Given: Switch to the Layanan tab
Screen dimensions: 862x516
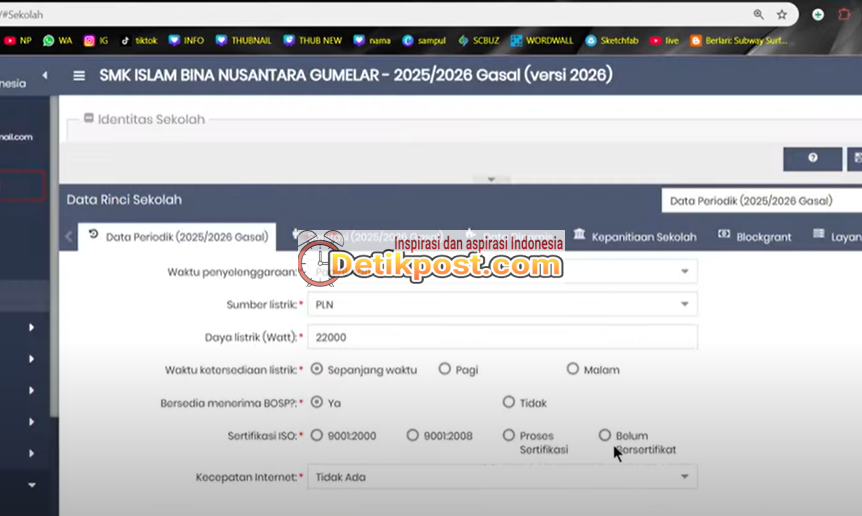Looking at the screenshot, I should pos(837,237).
